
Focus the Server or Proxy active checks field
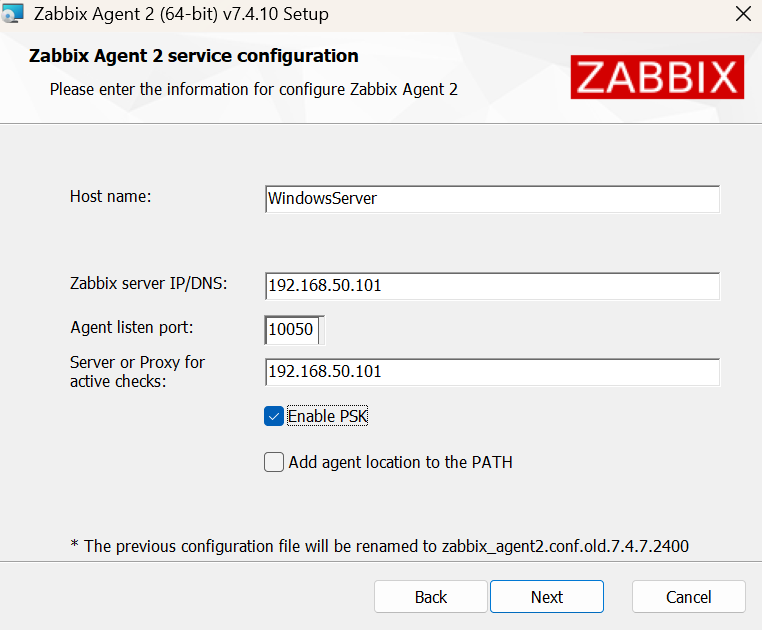(x=492, y=372)
